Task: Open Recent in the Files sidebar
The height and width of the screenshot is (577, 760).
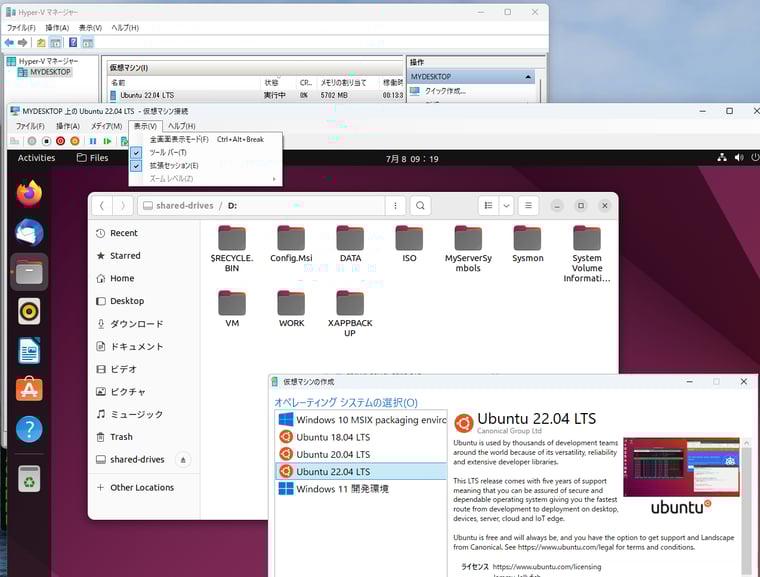Action: (x=144, y=233)
